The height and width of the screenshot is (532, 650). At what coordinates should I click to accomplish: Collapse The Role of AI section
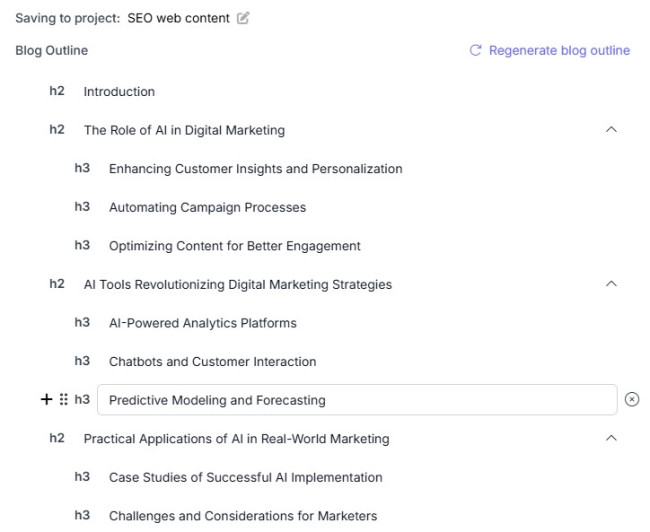(x=612, y=130)
